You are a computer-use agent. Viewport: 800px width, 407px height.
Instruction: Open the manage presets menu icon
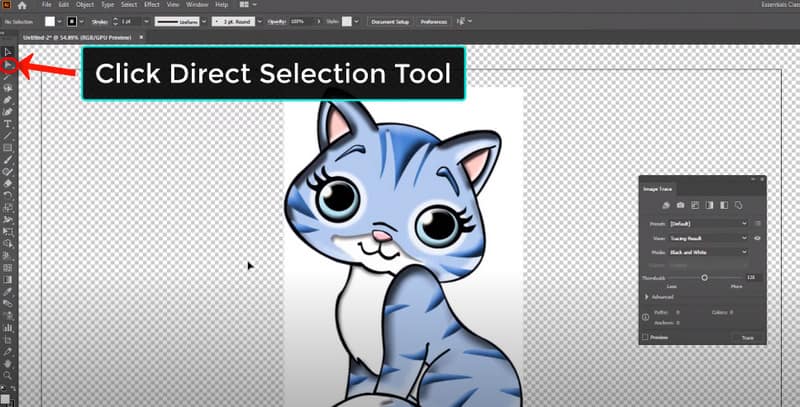click(x=758, y=223)
